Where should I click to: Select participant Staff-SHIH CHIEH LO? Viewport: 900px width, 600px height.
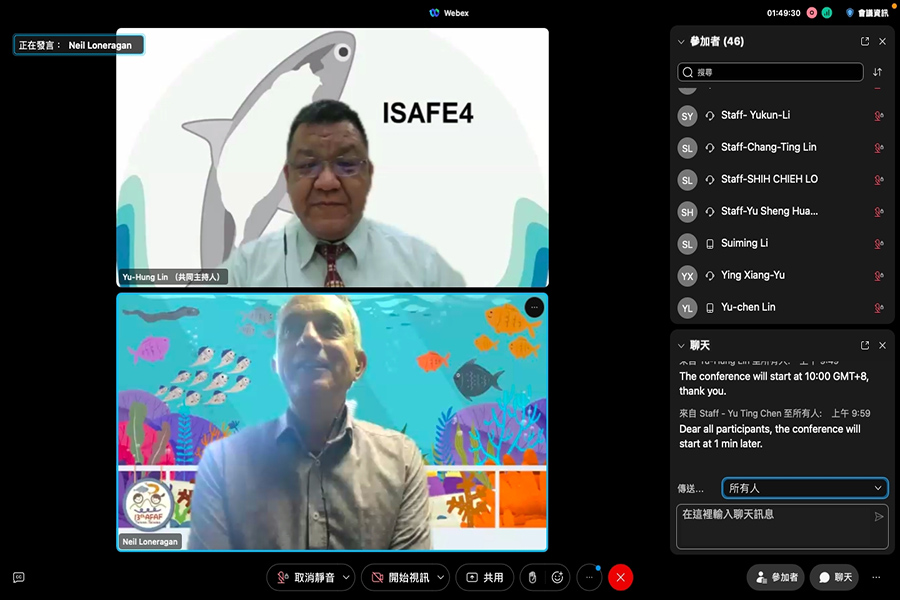point(781,180)
